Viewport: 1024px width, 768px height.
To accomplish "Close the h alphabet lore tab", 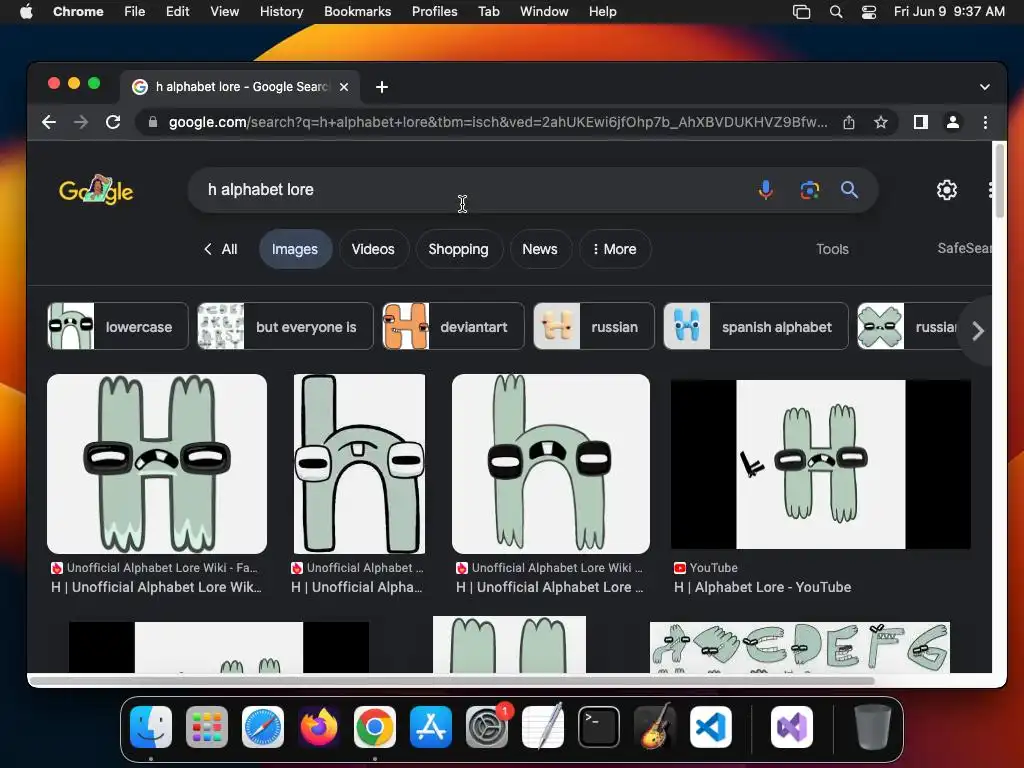I will click(344, 87).
